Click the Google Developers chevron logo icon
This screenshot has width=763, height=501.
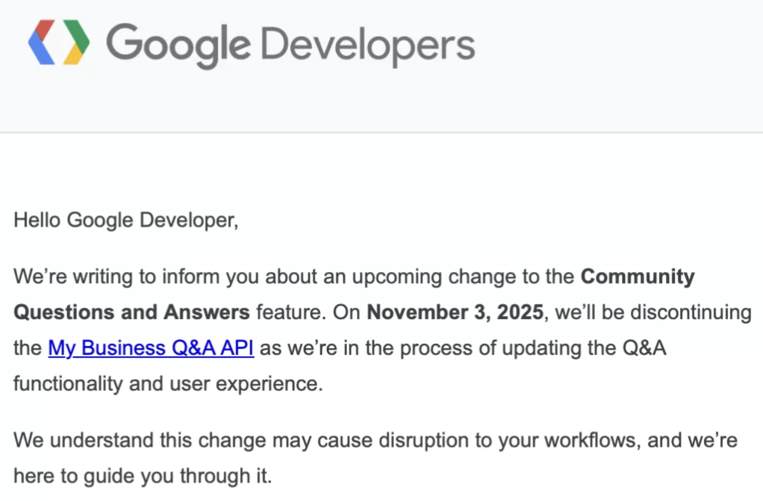(x=59, y=44)
